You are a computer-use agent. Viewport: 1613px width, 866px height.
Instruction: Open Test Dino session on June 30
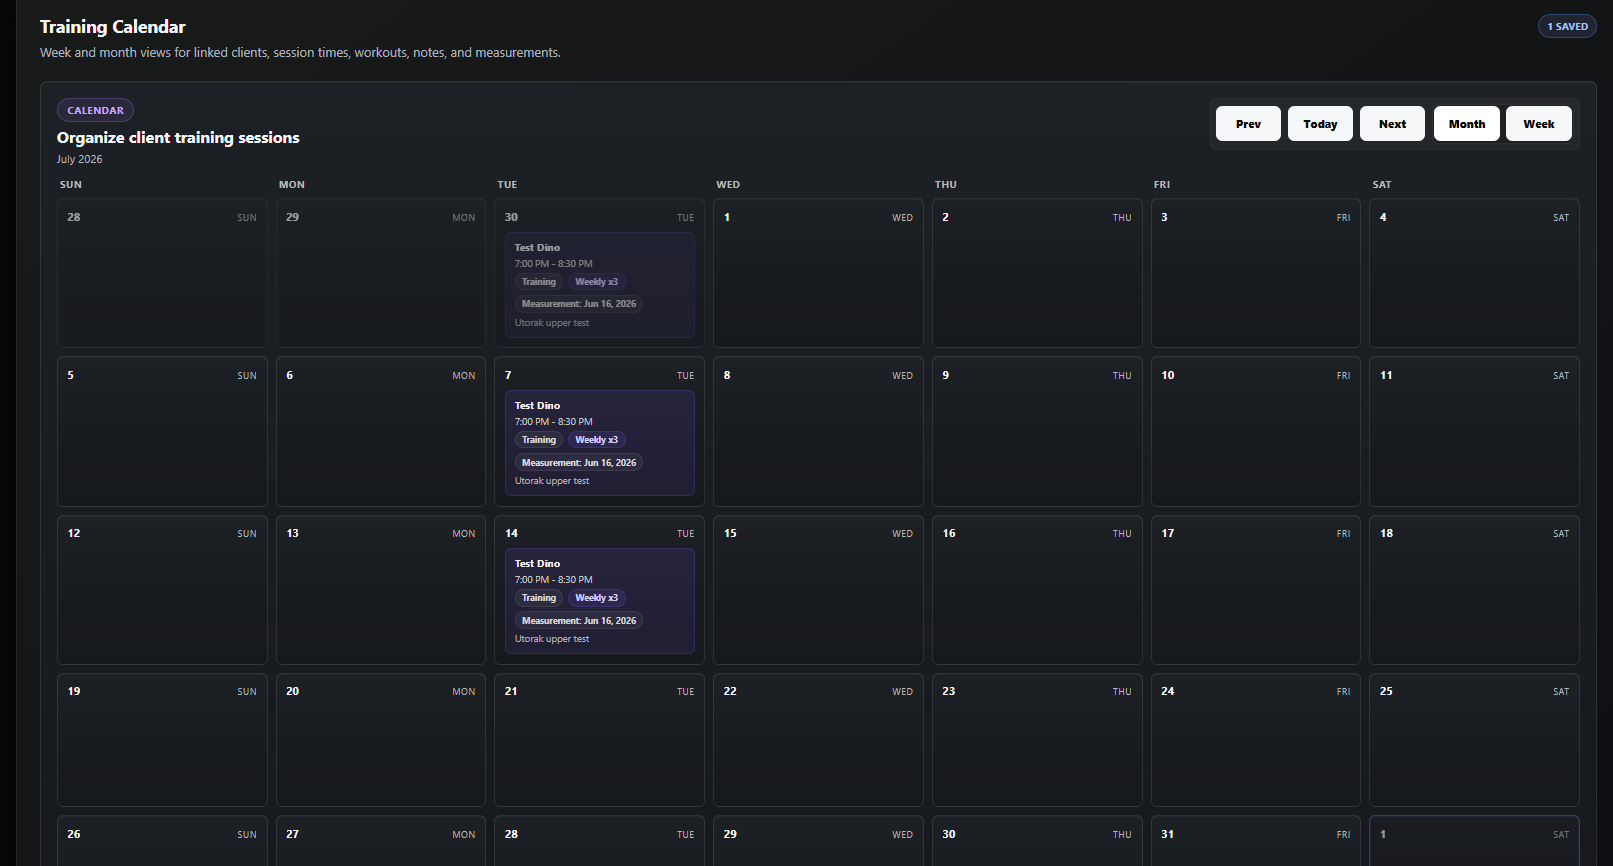(x=600, y=285)
